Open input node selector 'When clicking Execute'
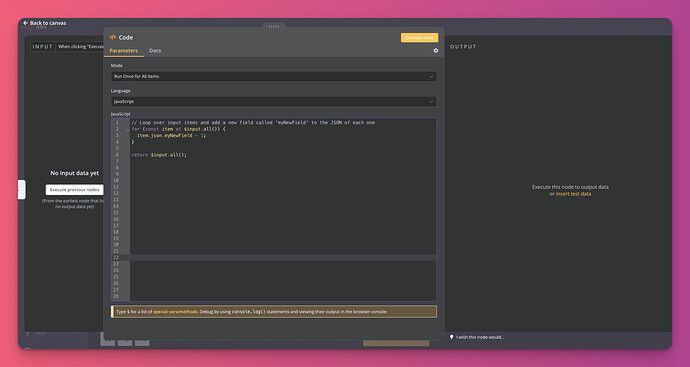 click(81, 47)
